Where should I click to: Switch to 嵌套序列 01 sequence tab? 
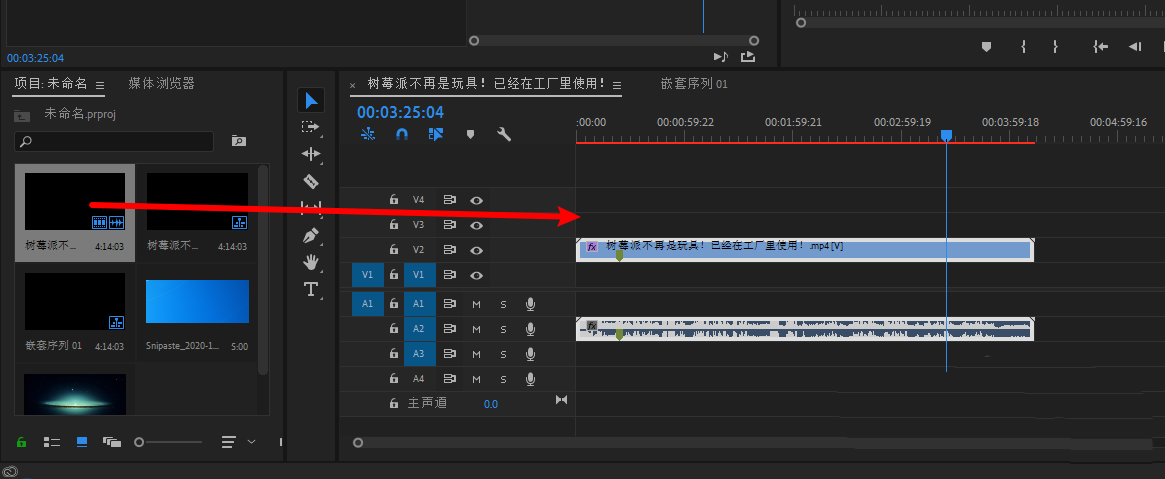pos(694,84)
